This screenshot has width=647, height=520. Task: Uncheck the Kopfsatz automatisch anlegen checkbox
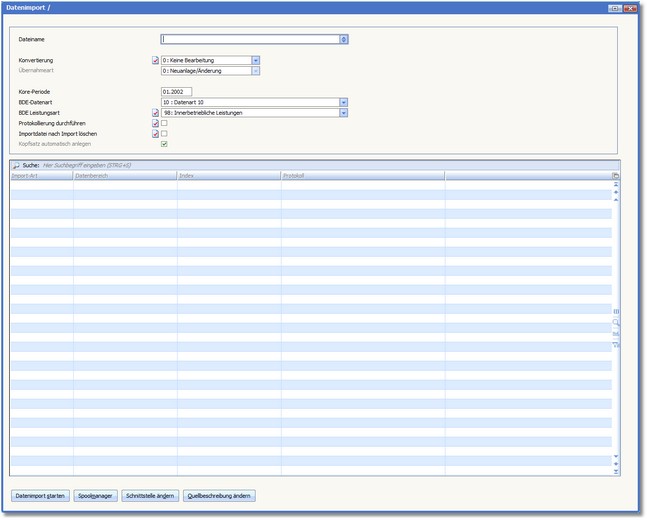click(164, 144)
